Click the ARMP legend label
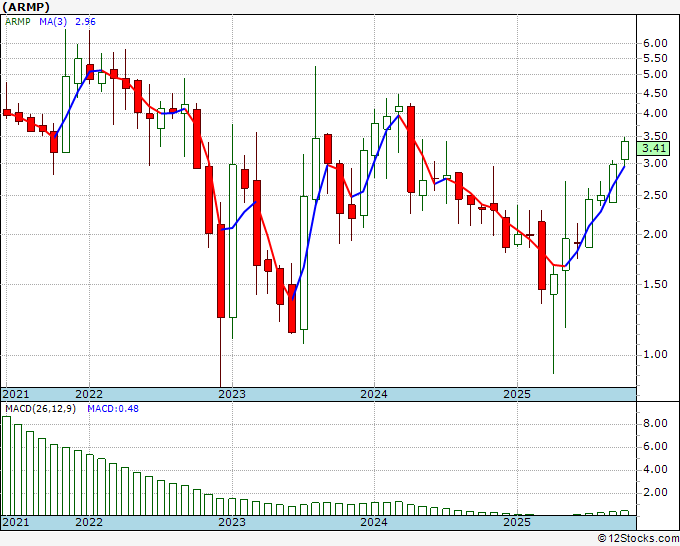 coord(17,22)
